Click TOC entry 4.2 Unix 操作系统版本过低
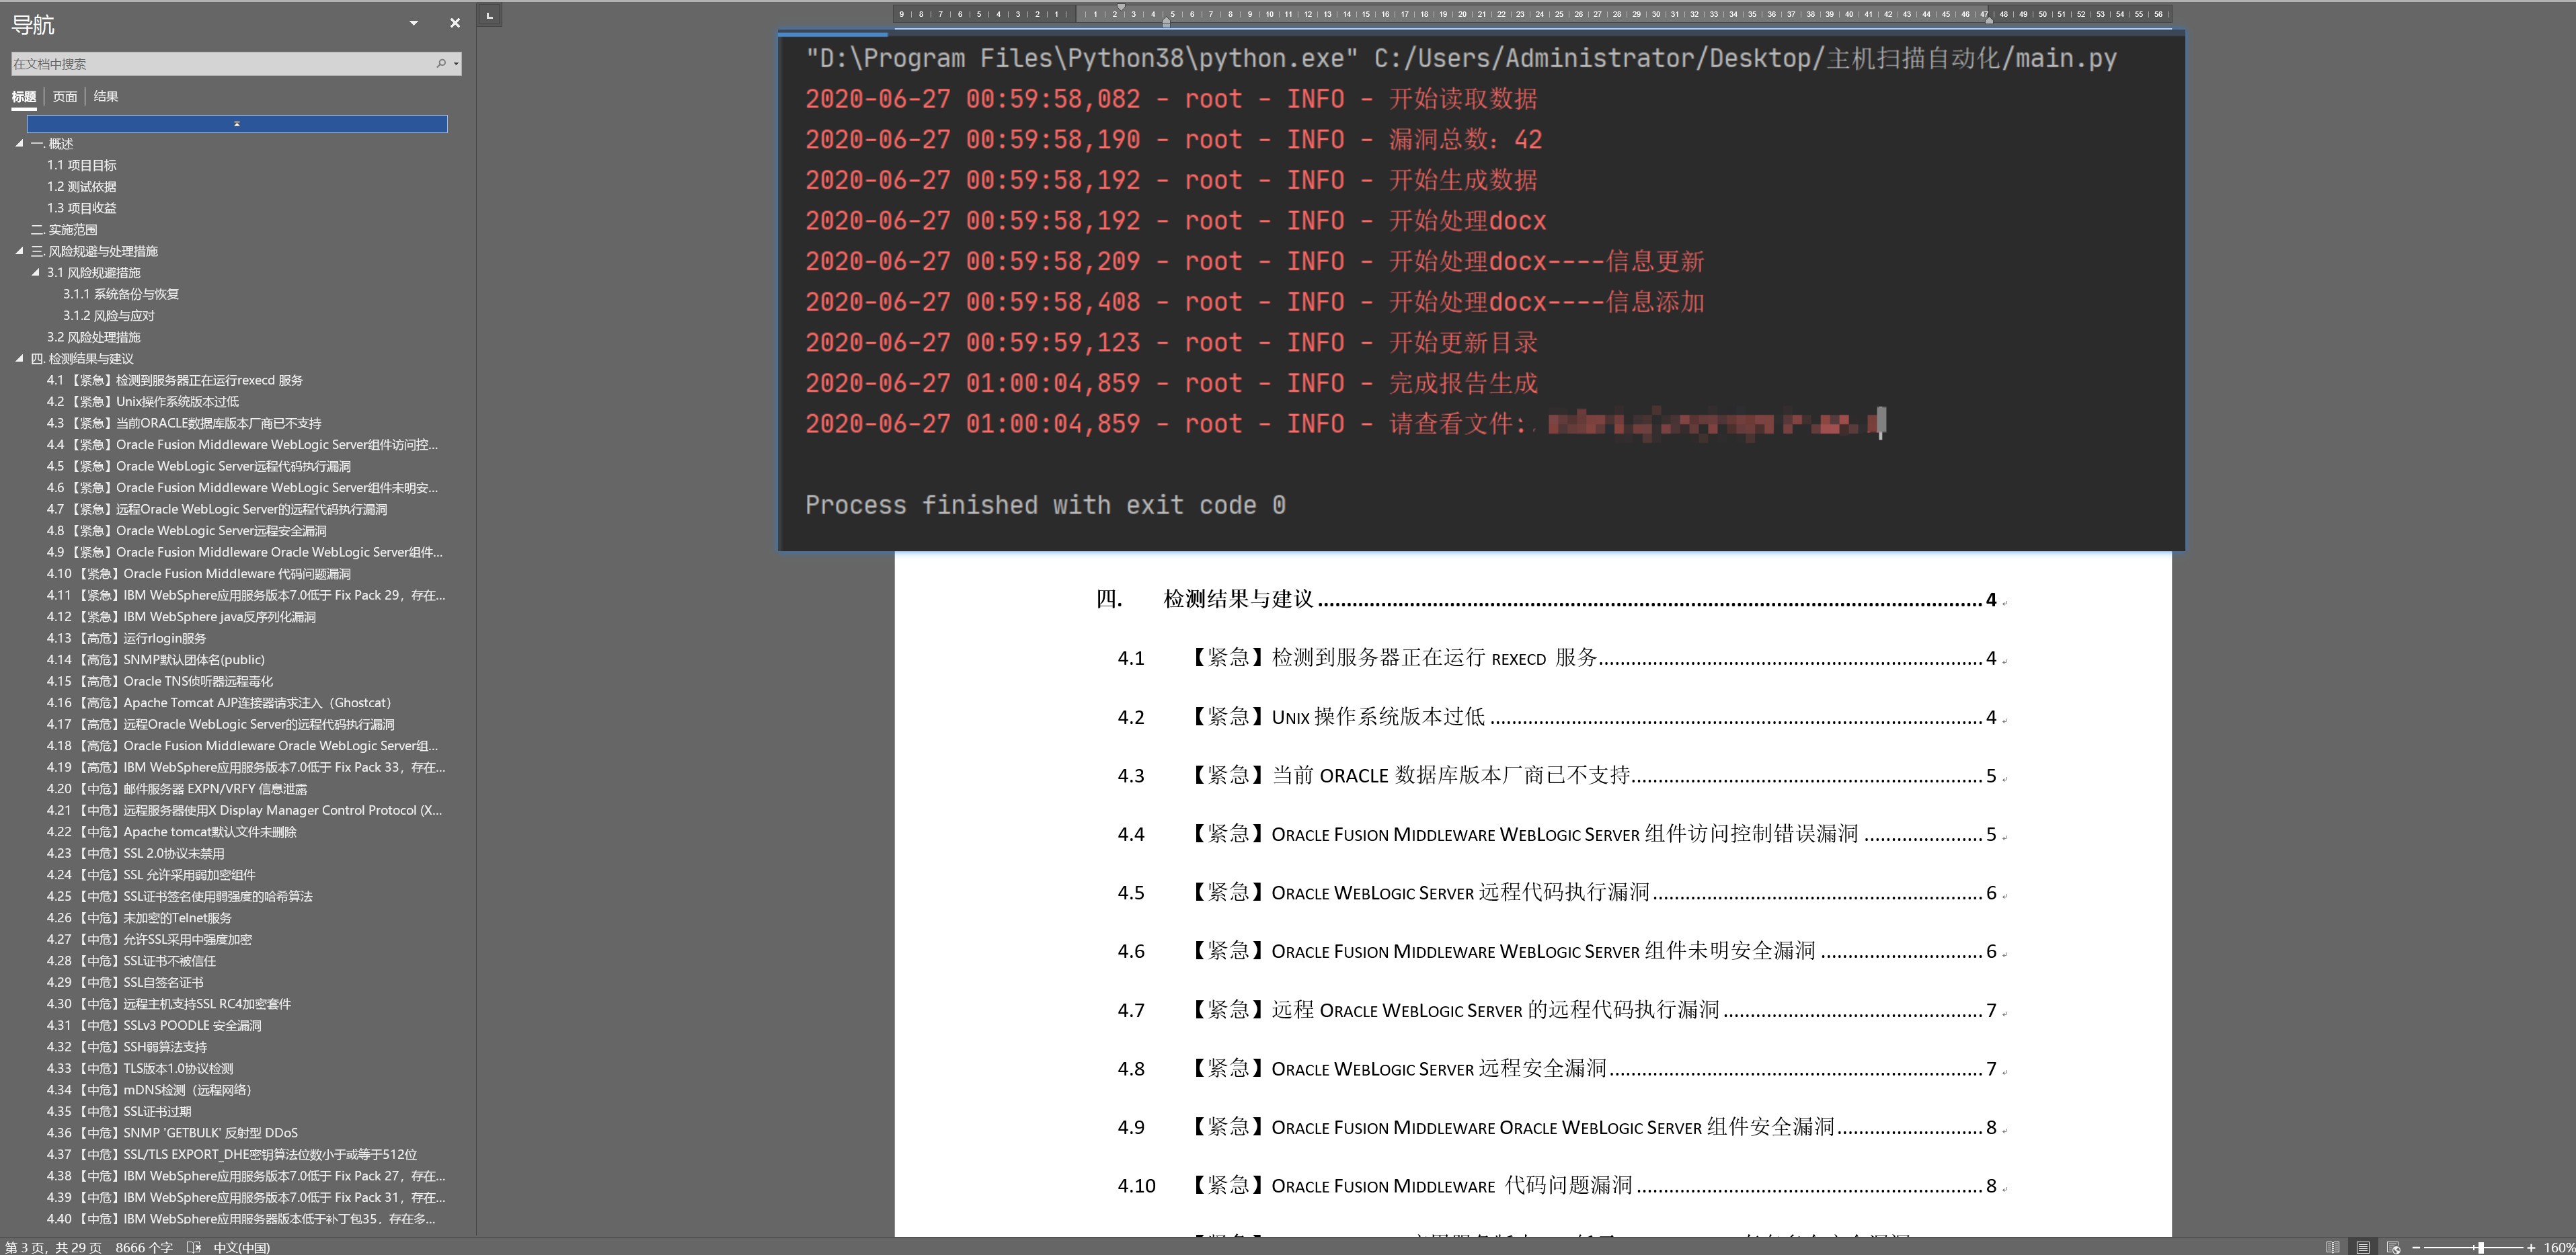Viewport: 2576px width, 1255px height. click(1557, 717)
